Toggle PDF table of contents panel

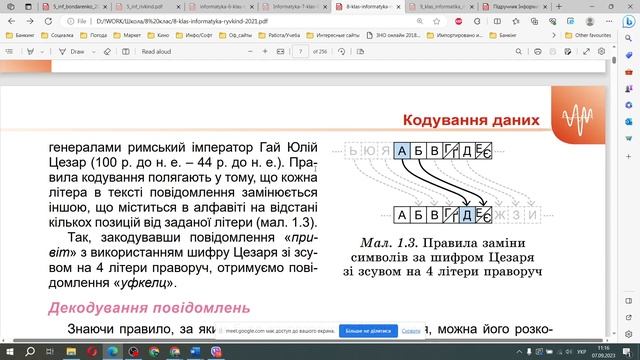9,52
